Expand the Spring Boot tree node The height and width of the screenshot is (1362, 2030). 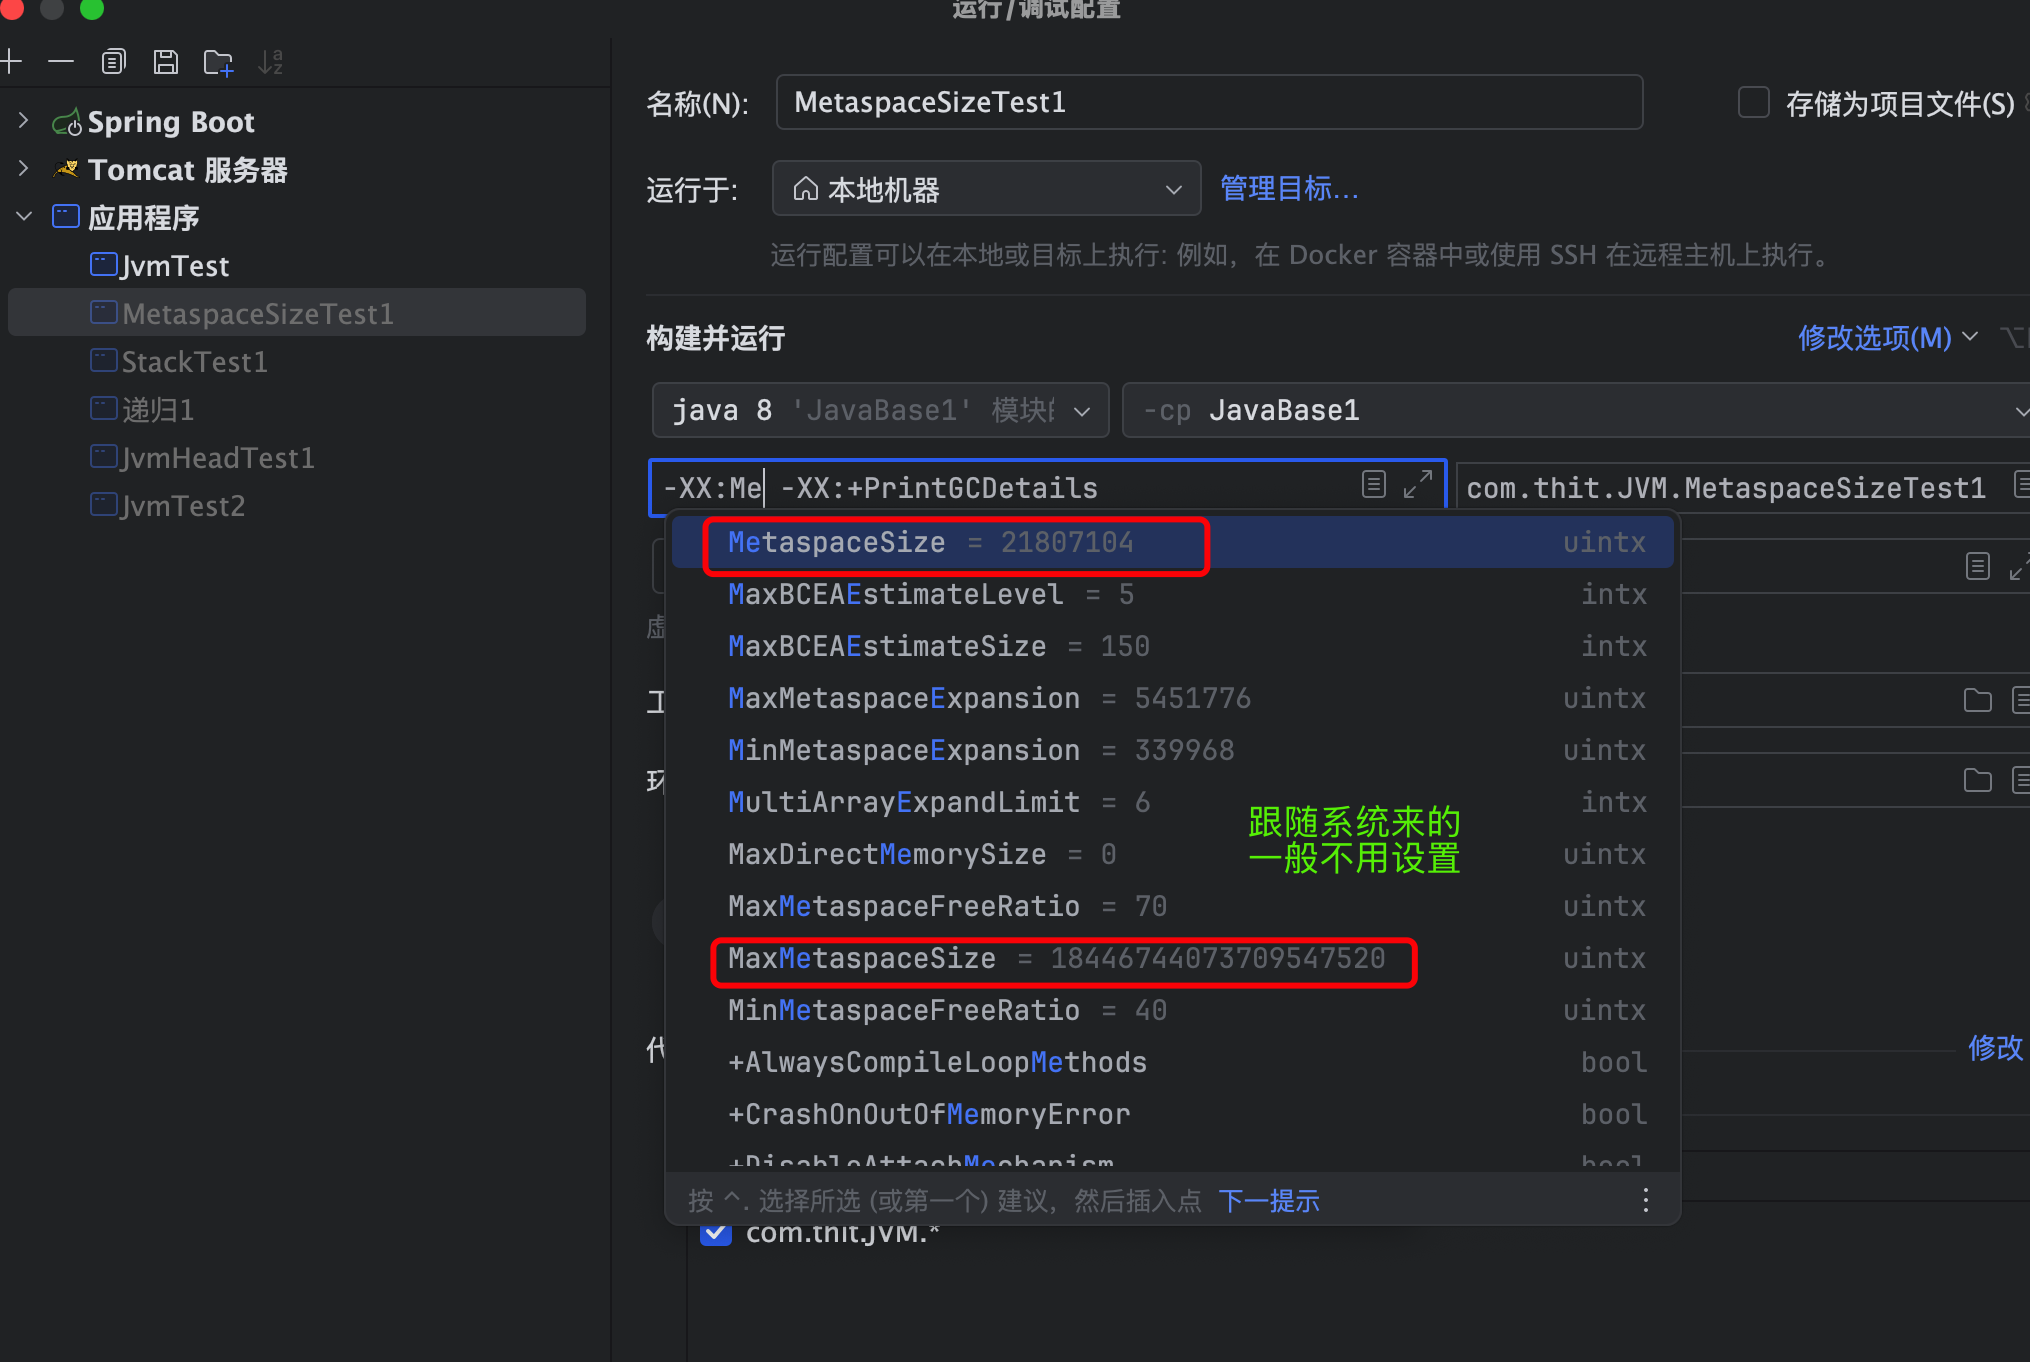point(24,121)
